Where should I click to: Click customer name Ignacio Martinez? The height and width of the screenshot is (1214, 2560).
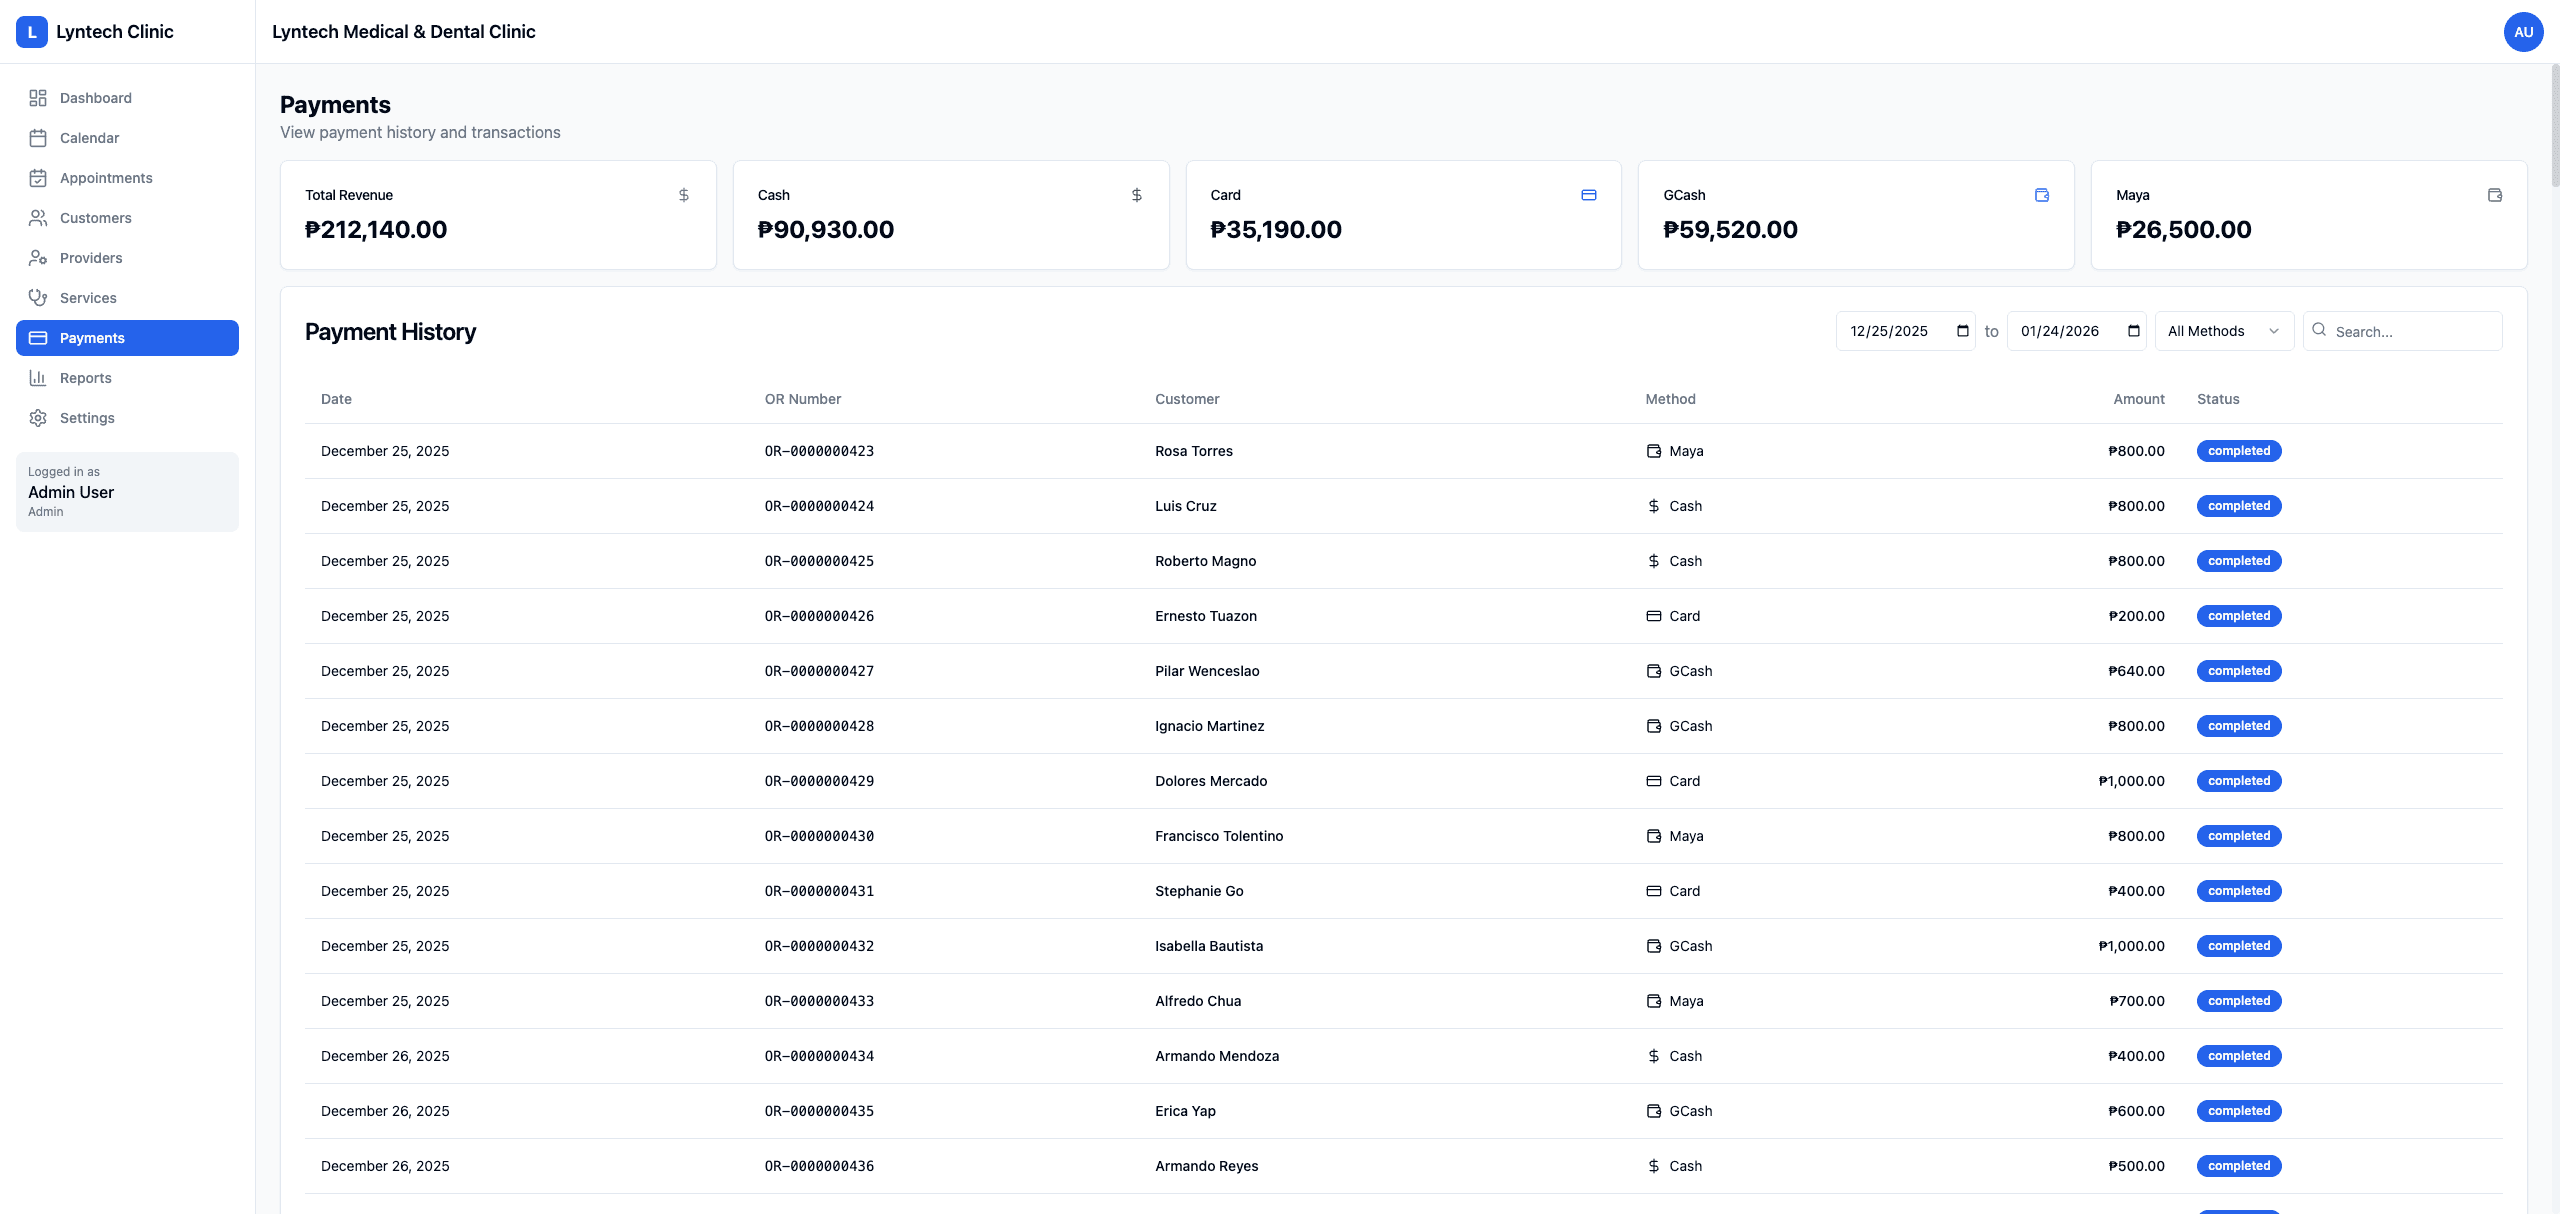tap(1209, 726)
